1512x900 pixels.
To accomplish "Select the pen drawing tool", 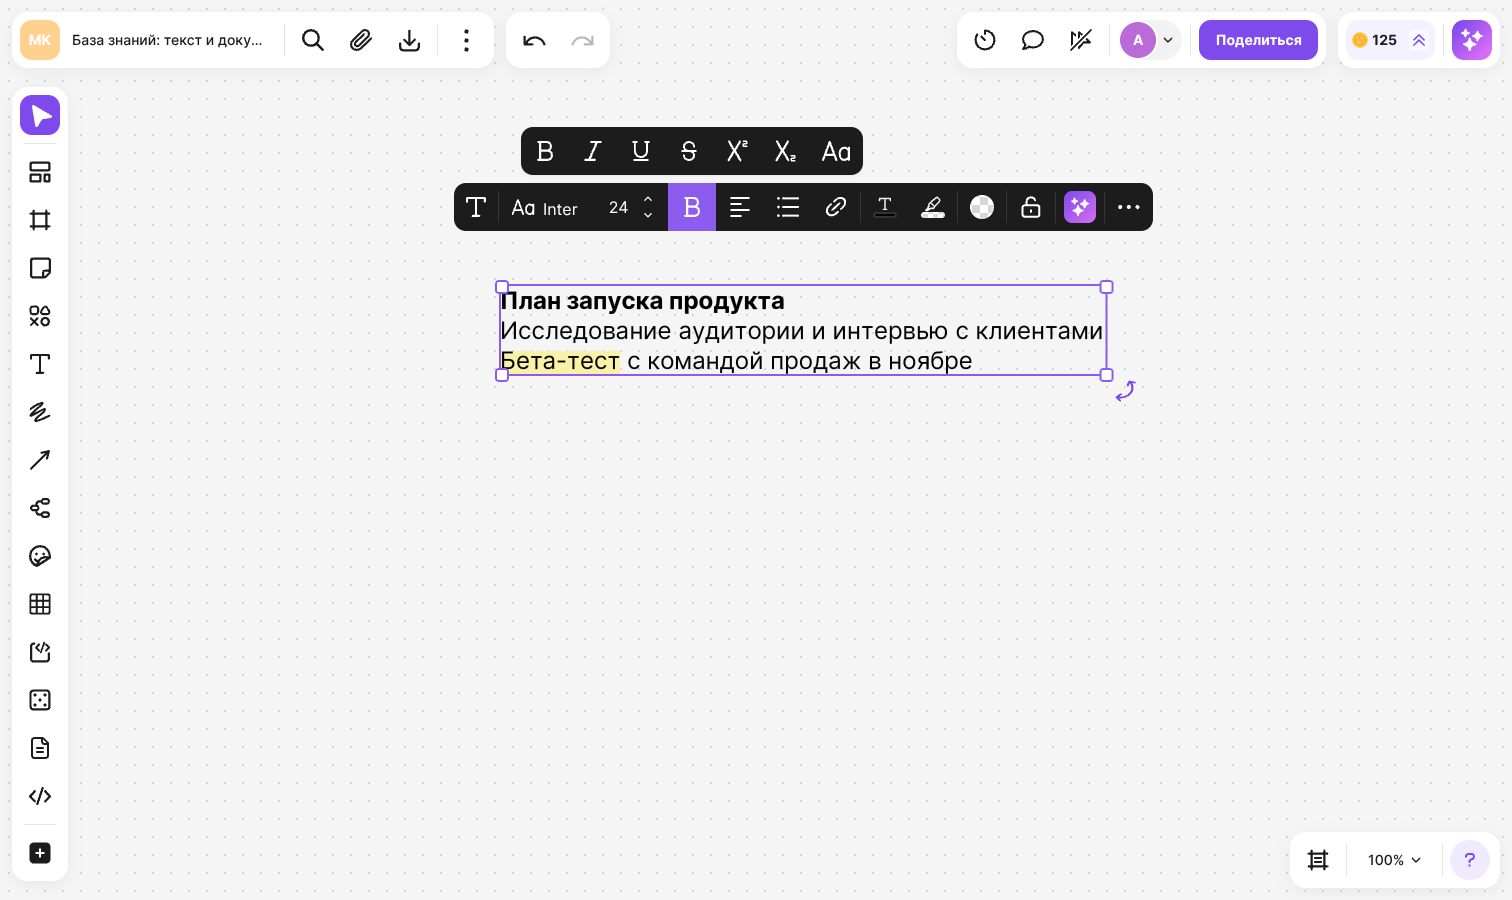I will tap(40, 412).
